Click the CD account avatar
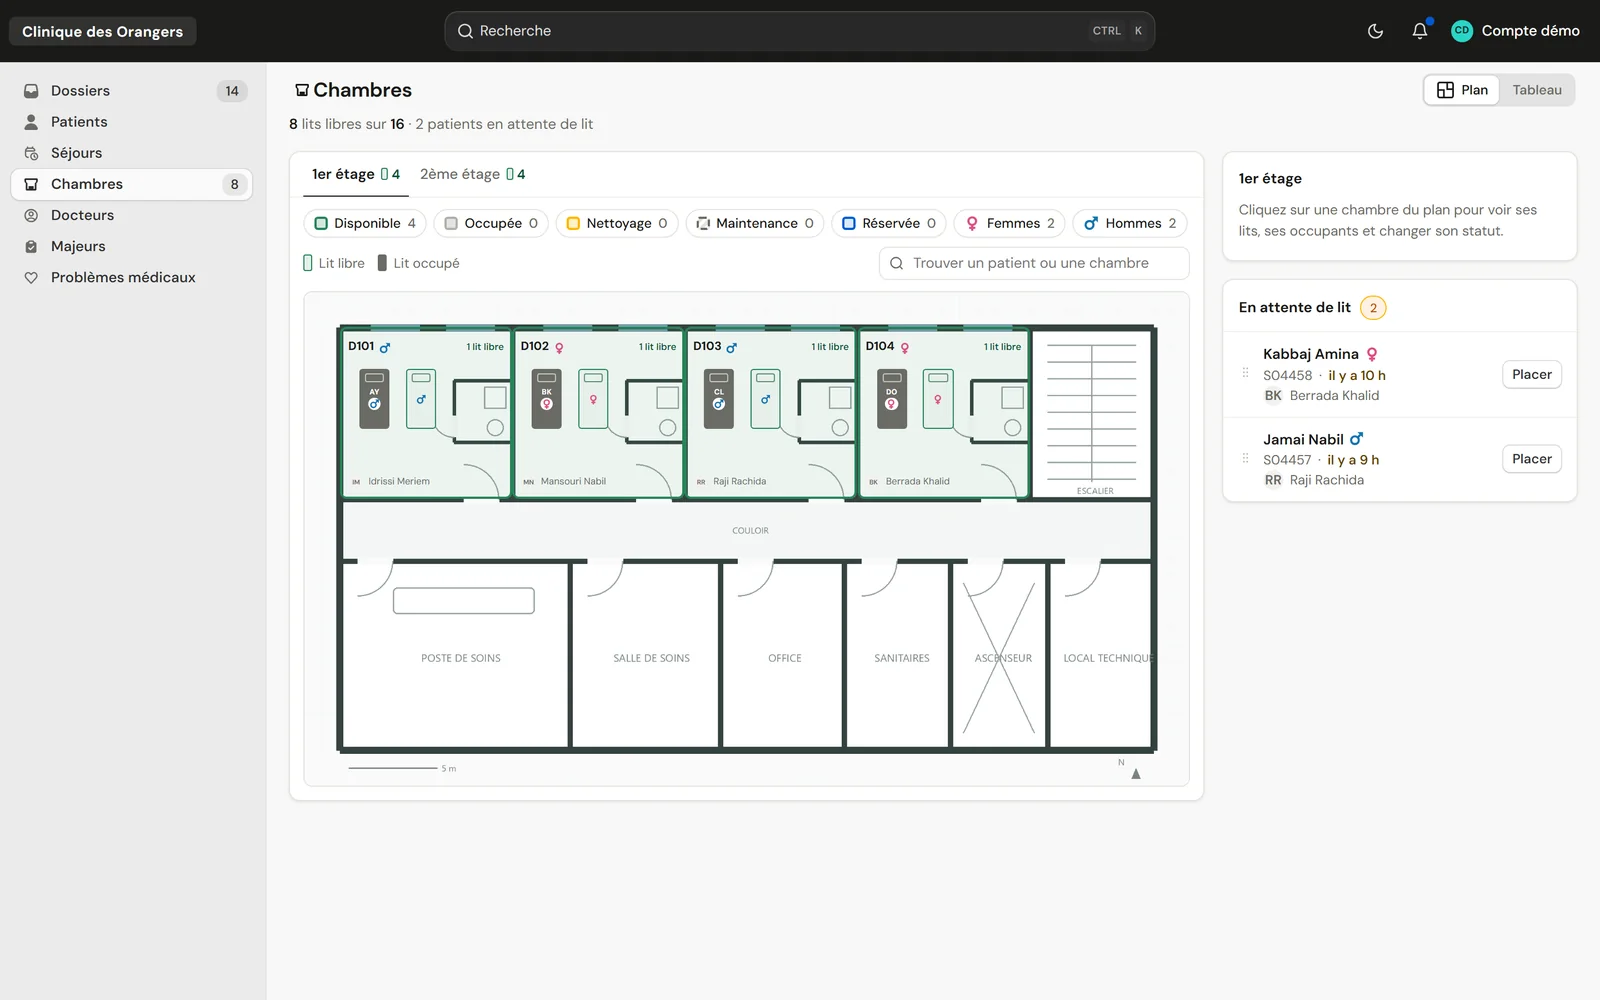Viewport: 1600px width, 1000px height. pos(1461,31)
